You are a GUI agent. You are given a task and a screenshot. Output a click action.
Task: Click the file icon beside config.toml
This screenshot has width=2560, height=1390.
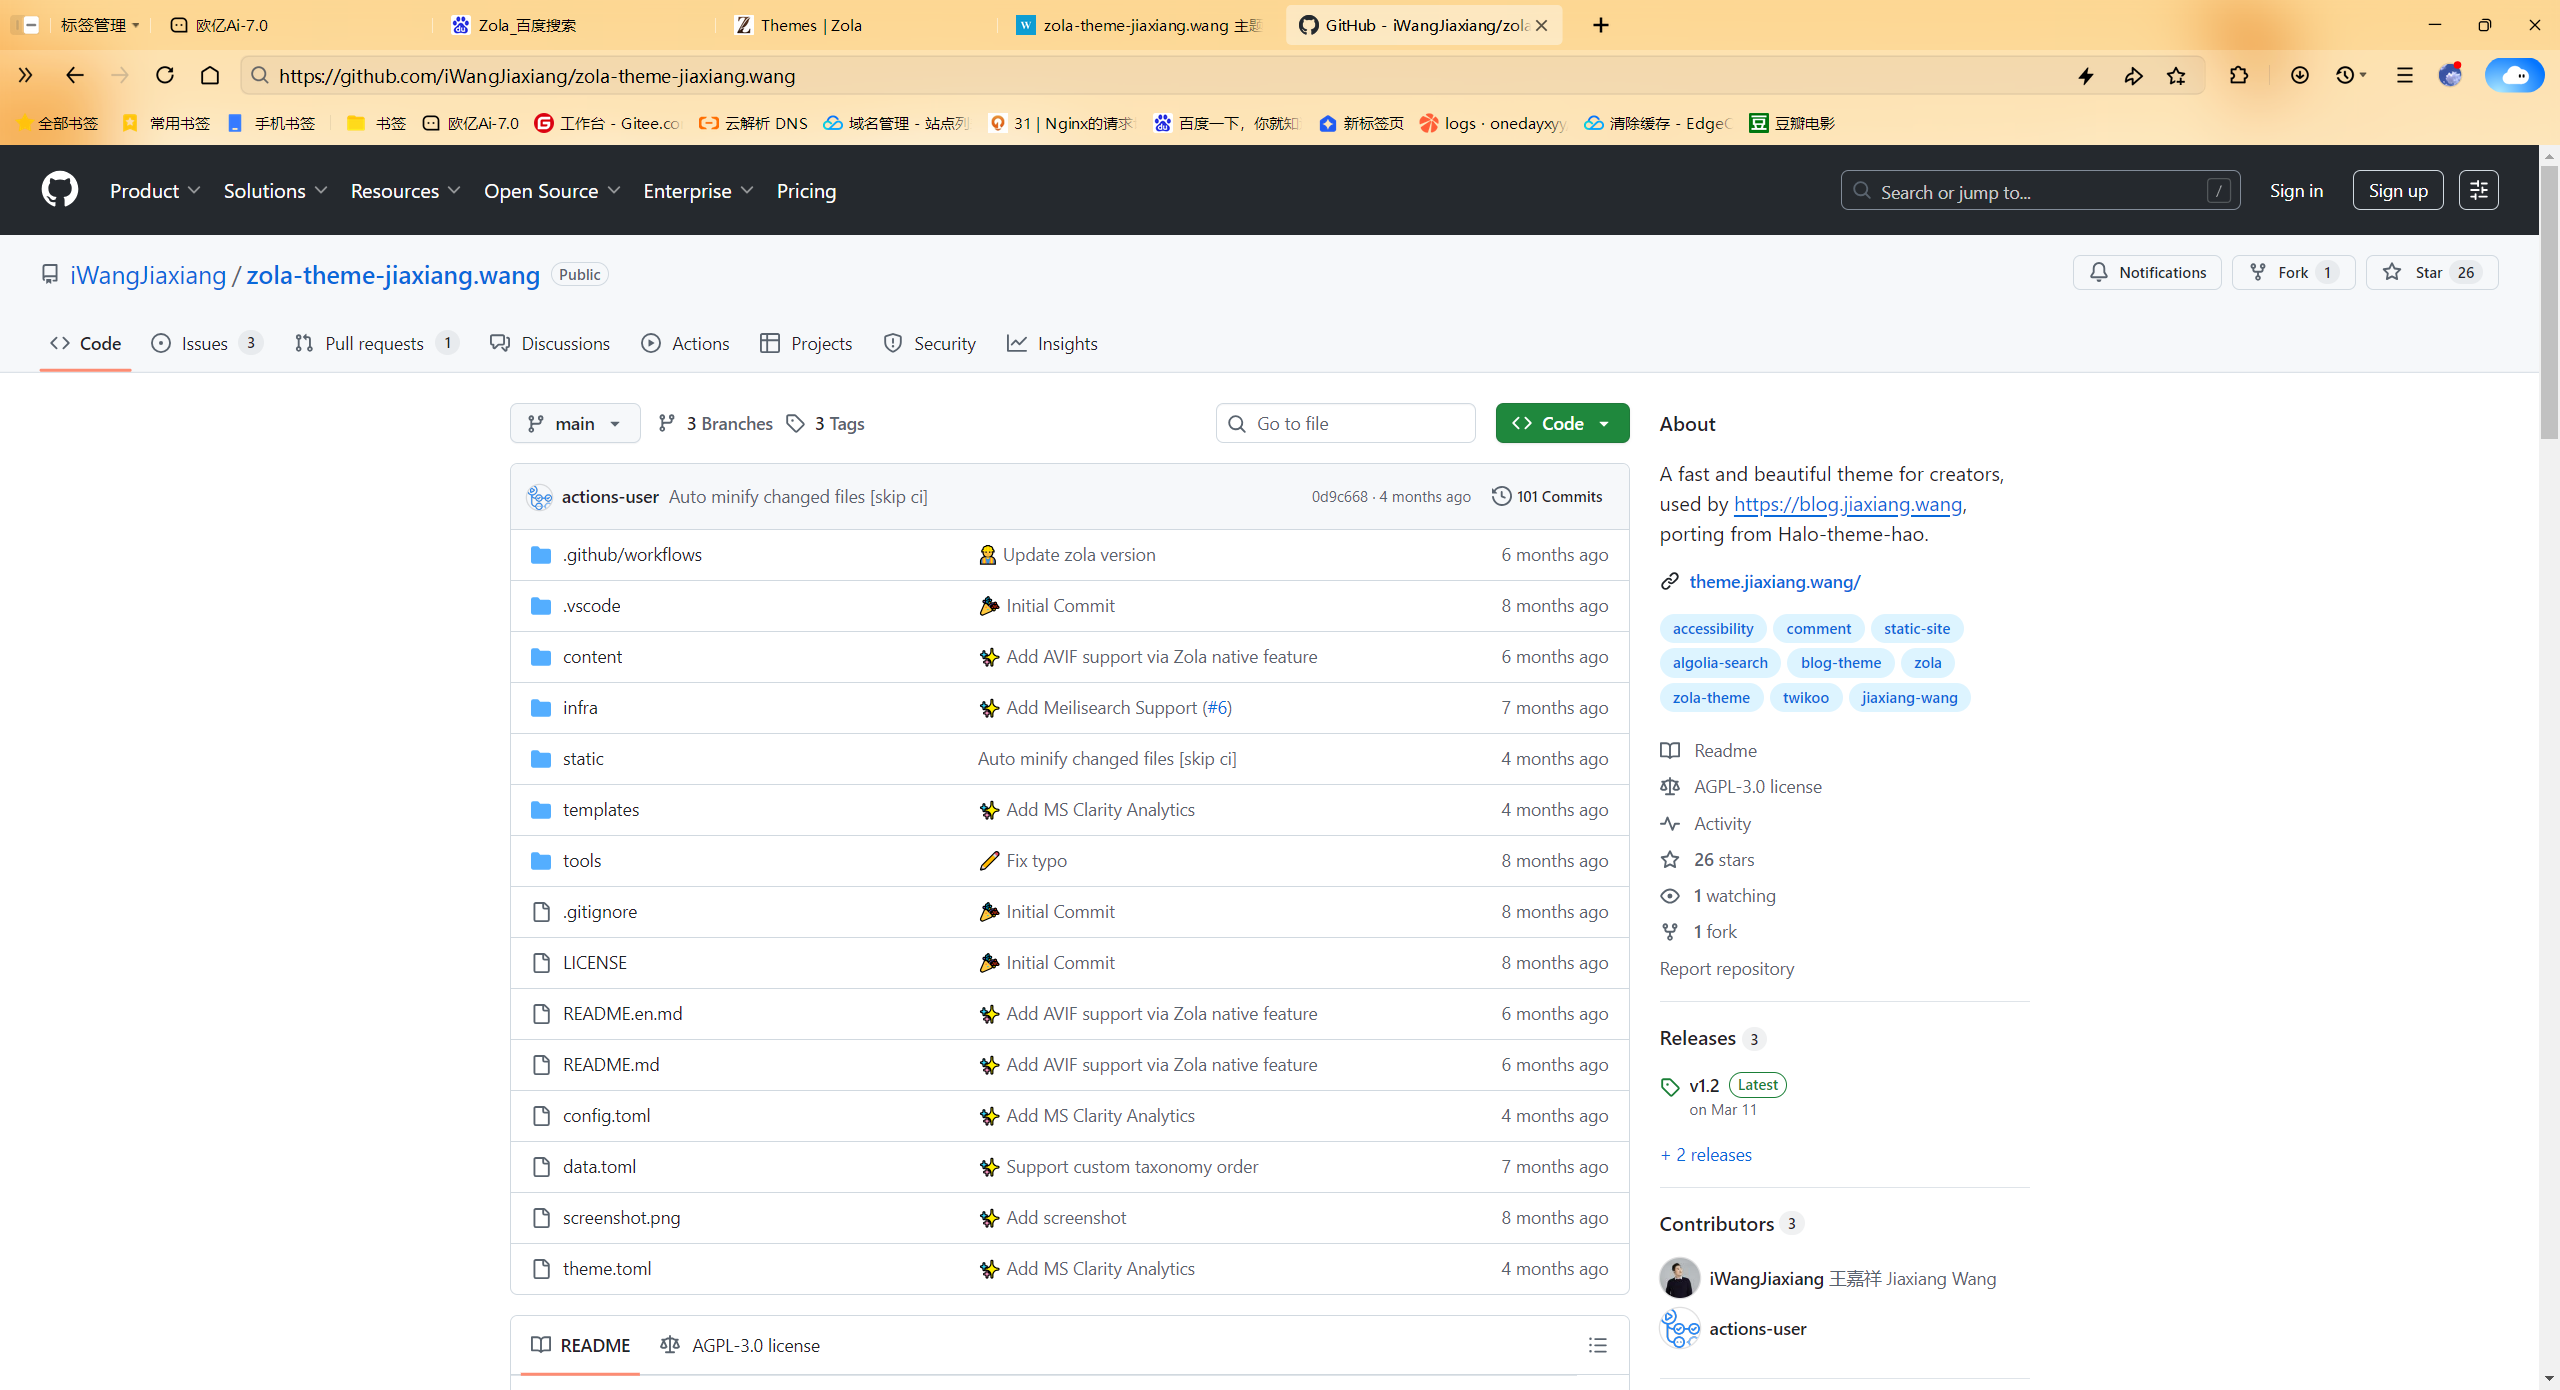tap(541, 1115)
